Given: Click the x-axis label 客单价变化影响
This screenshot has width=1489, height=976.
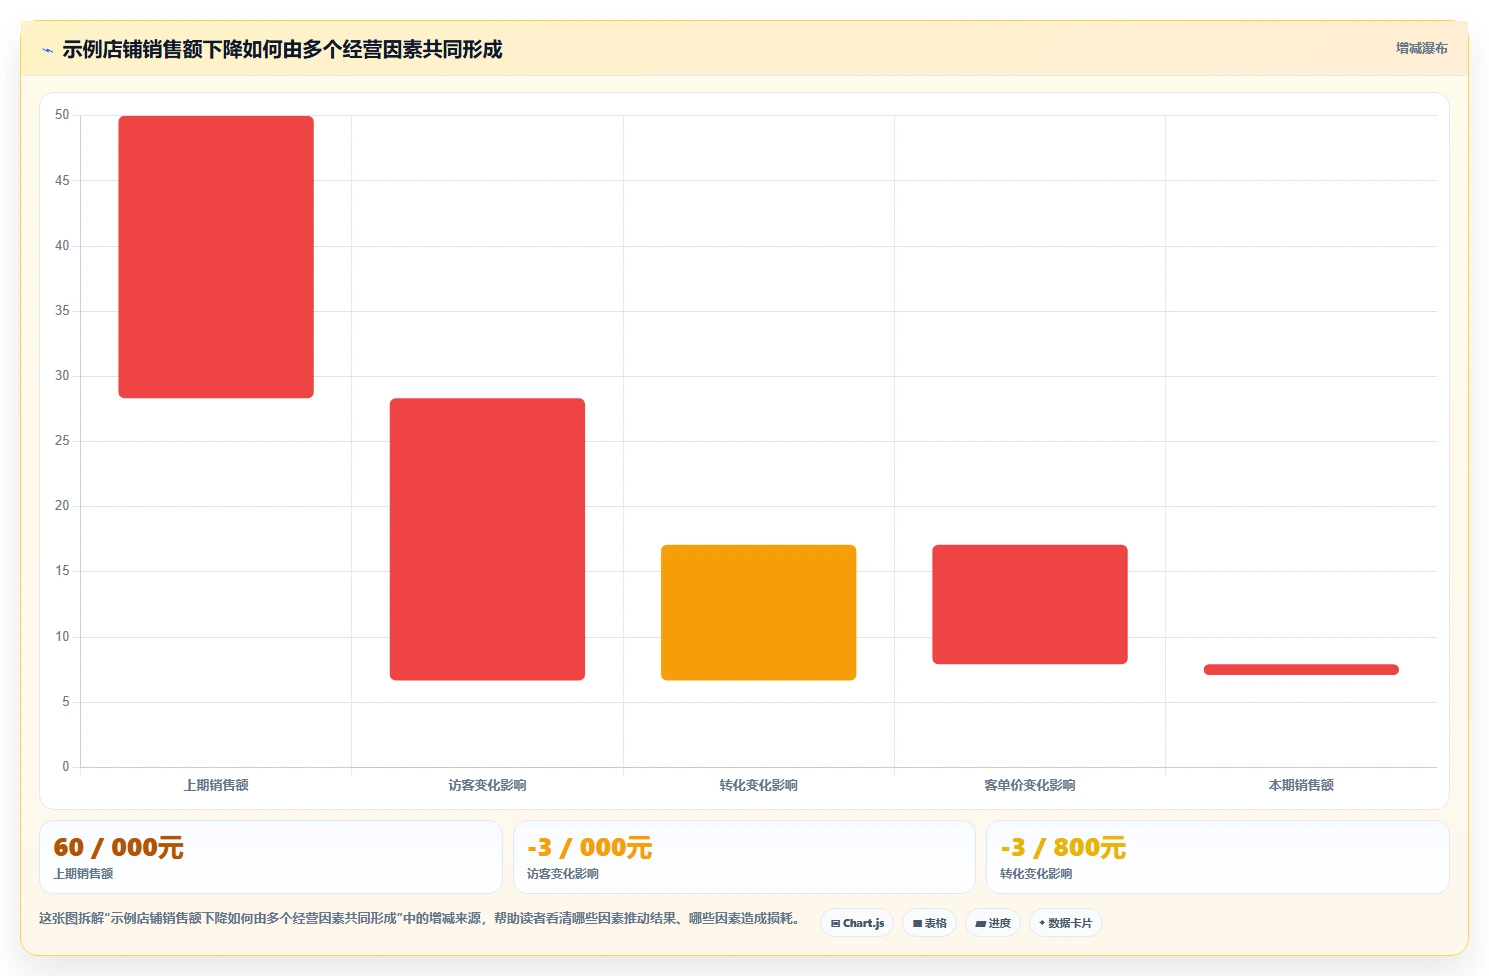Looking at the screenshot, I should click(x=1030, y=785).
